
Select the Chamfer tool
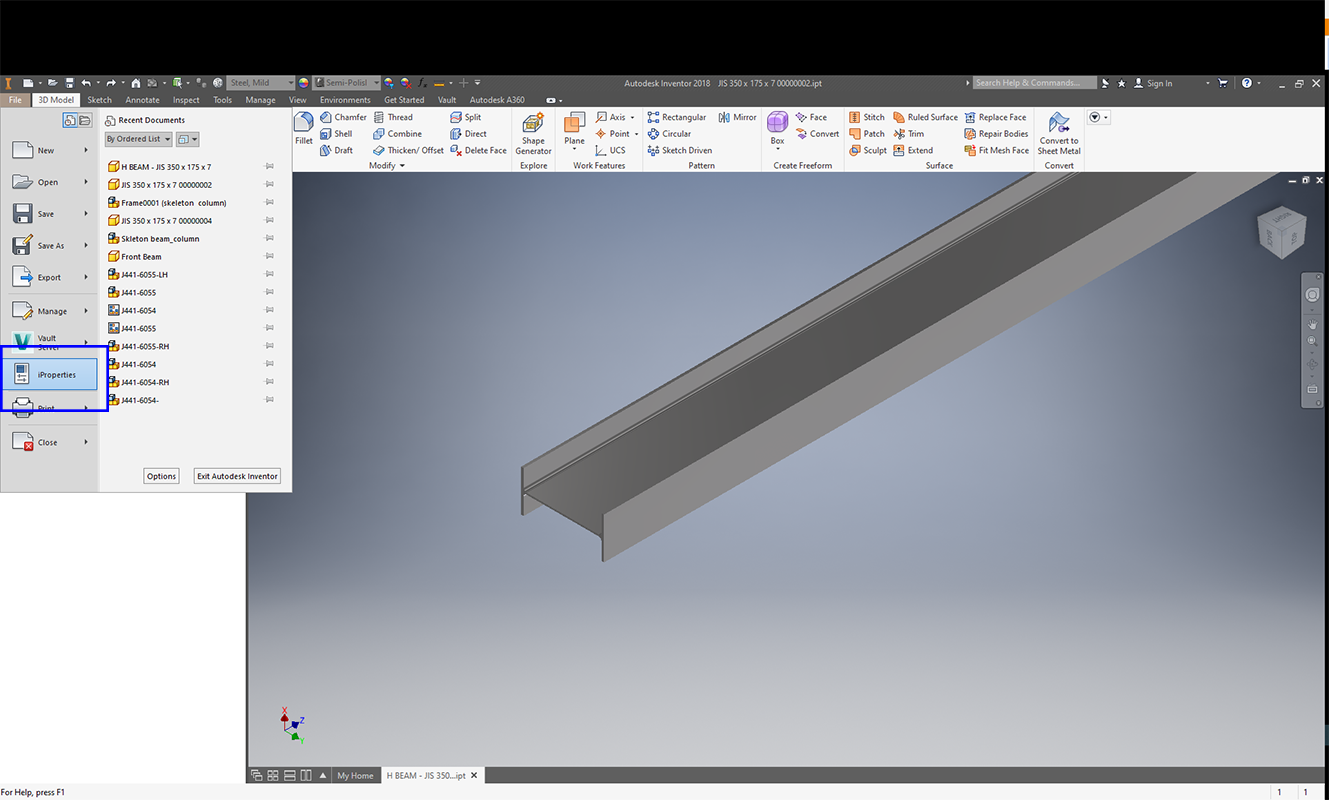pos(343,117)
